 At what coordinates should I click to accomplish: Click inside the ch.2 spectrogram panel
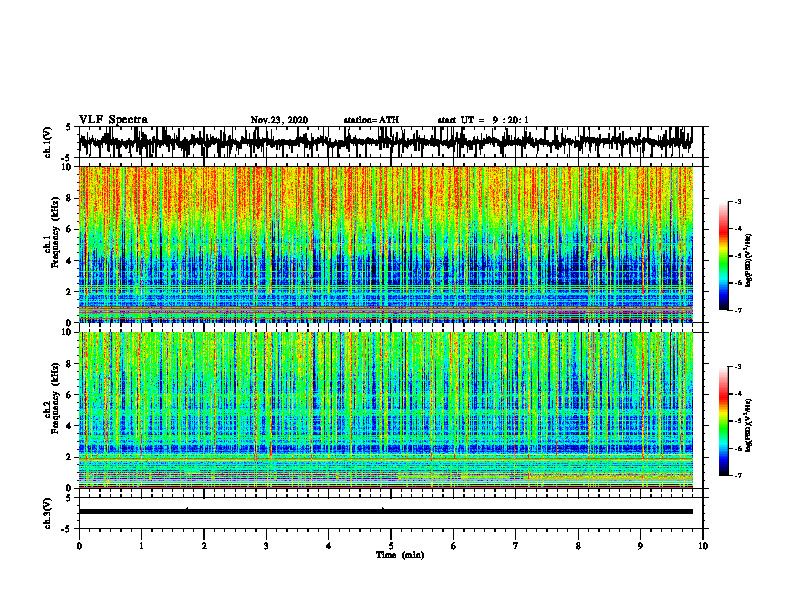[x=385, y=410]
